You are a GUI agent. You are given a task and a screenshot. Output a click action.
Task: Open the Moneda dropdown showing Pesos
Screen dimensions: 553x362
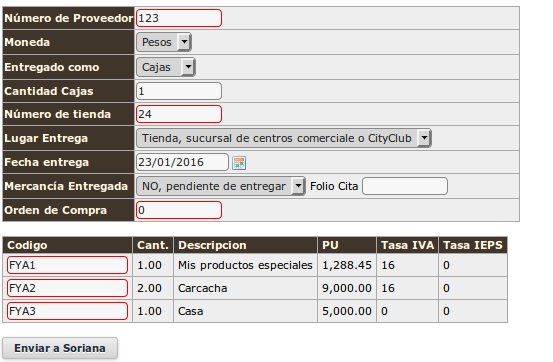164,42
